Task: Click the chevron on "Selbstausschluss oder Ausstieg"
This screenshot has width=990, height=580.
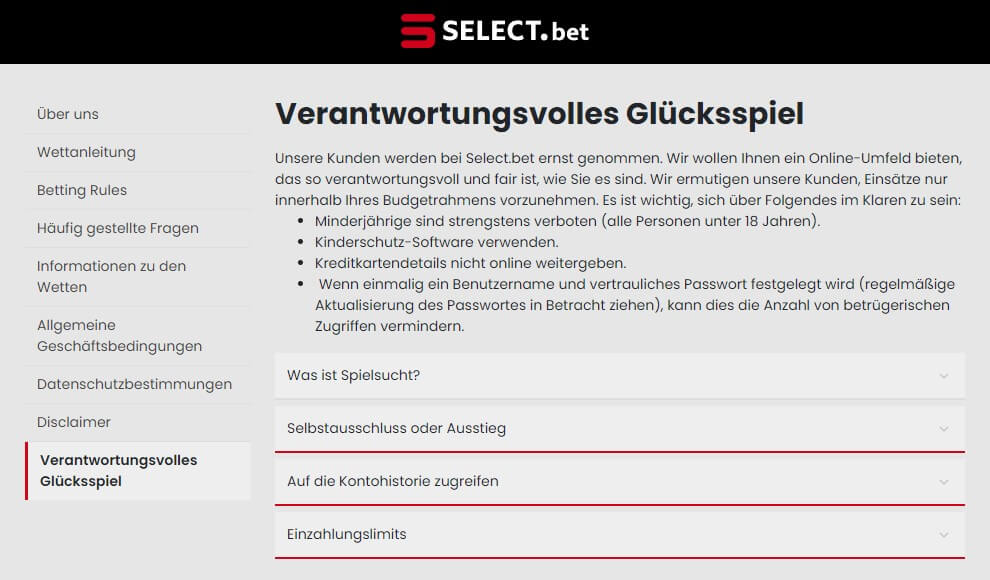Action: tap(941, 429)
